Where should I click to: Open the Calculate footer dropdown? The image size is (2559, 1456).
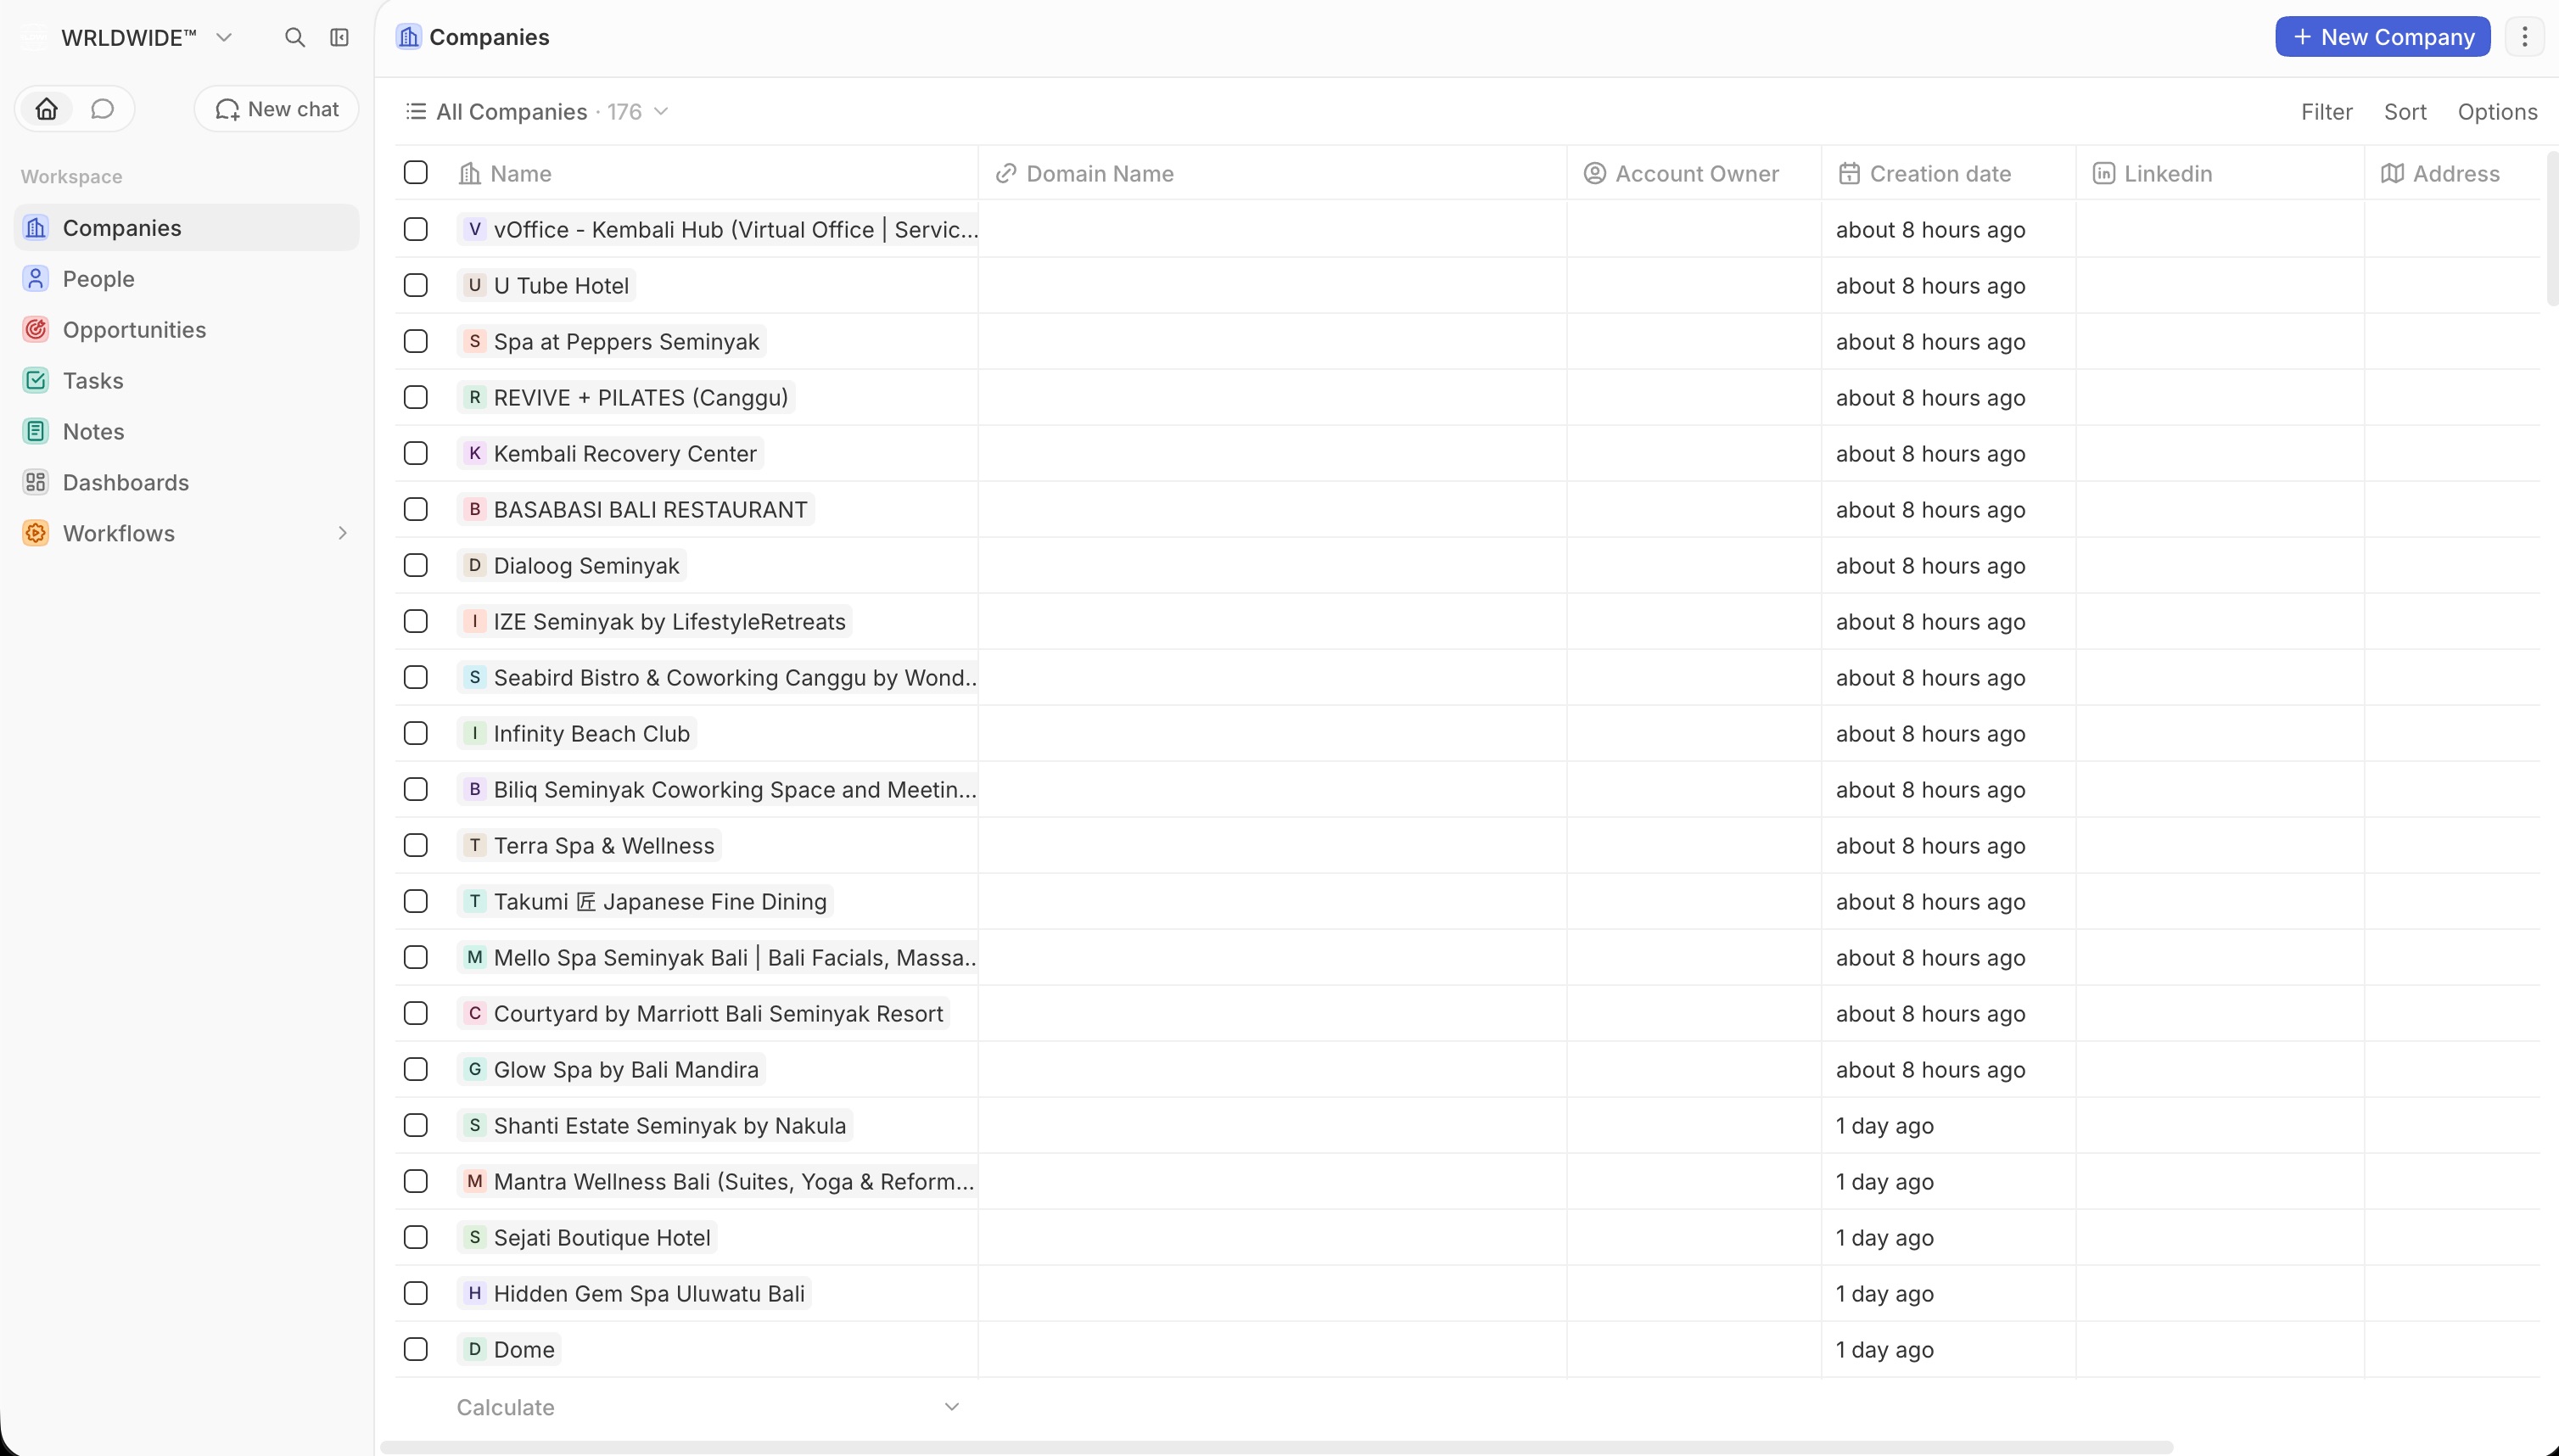click(708, 1407)
